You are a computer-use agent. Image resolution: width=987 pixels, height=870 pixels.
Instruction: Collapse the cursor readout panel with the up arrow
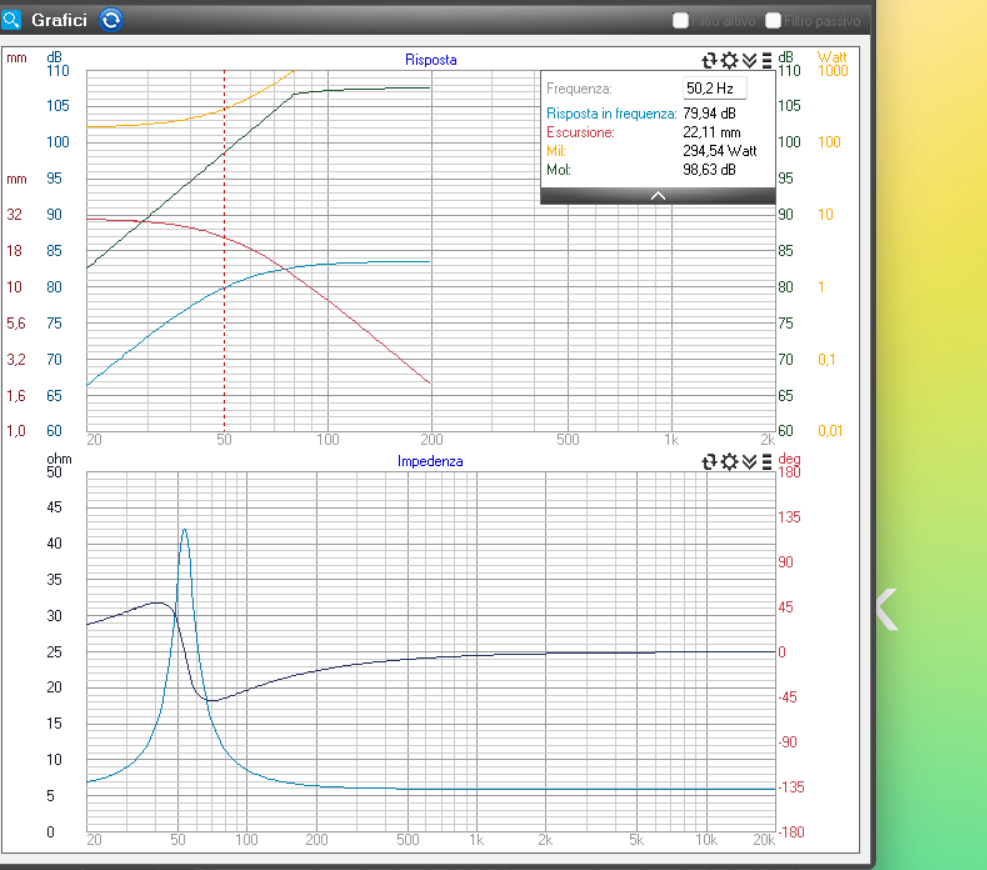coord(658,196)
